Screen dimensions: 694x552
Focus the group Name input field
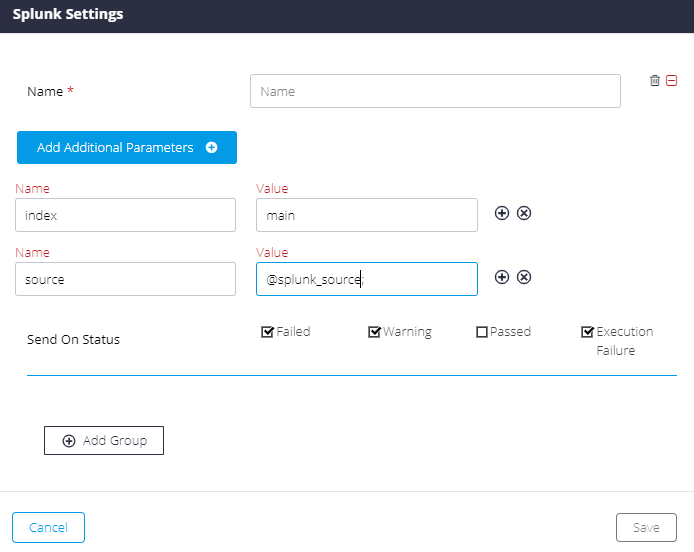[435, 91]
